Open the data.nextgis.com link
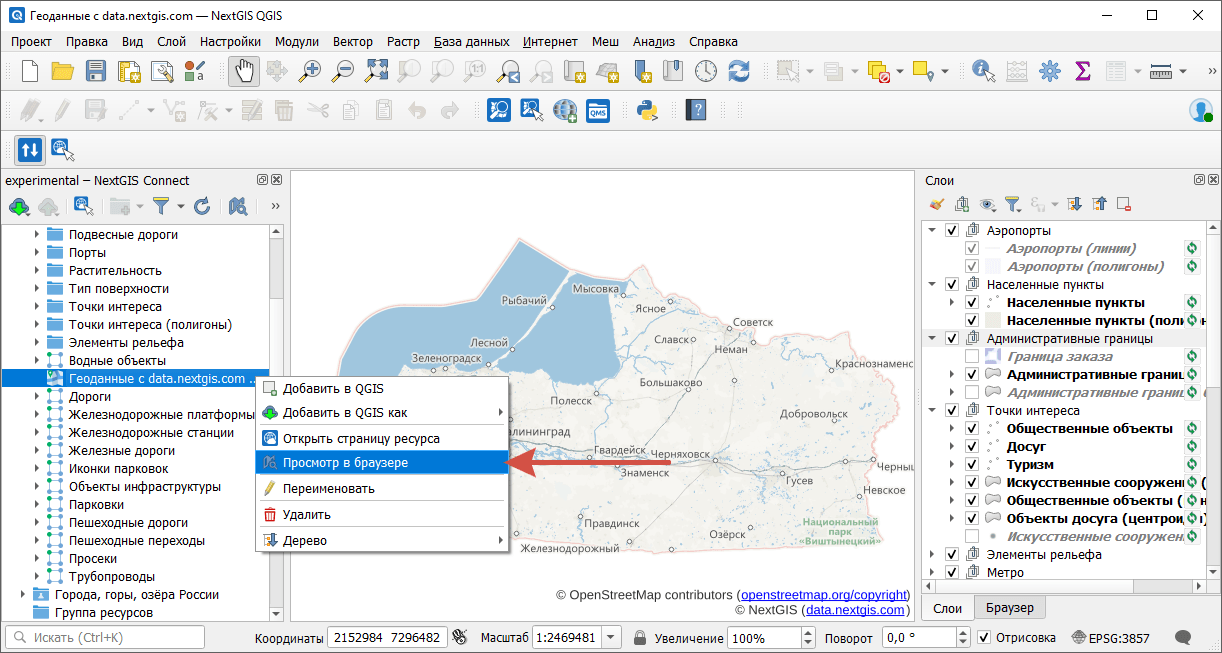Screen dimensions: 1222x653 coord(856,610)
